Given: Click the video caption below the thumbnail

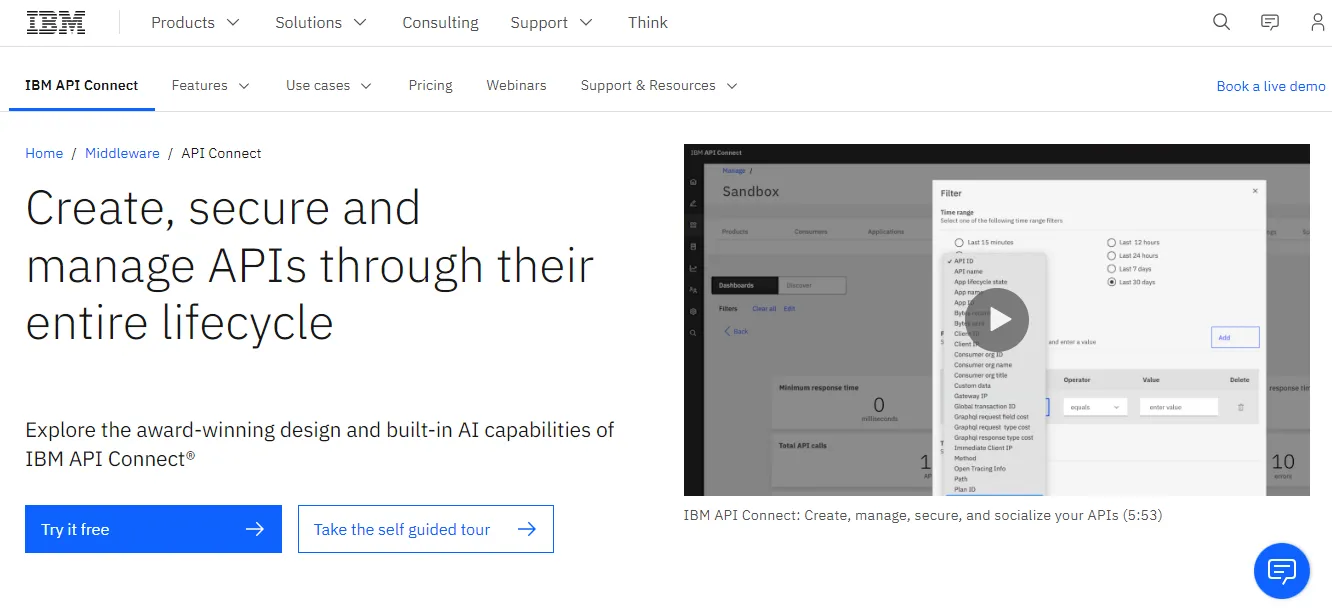Looking at the screenshot, I should (923, 516).
